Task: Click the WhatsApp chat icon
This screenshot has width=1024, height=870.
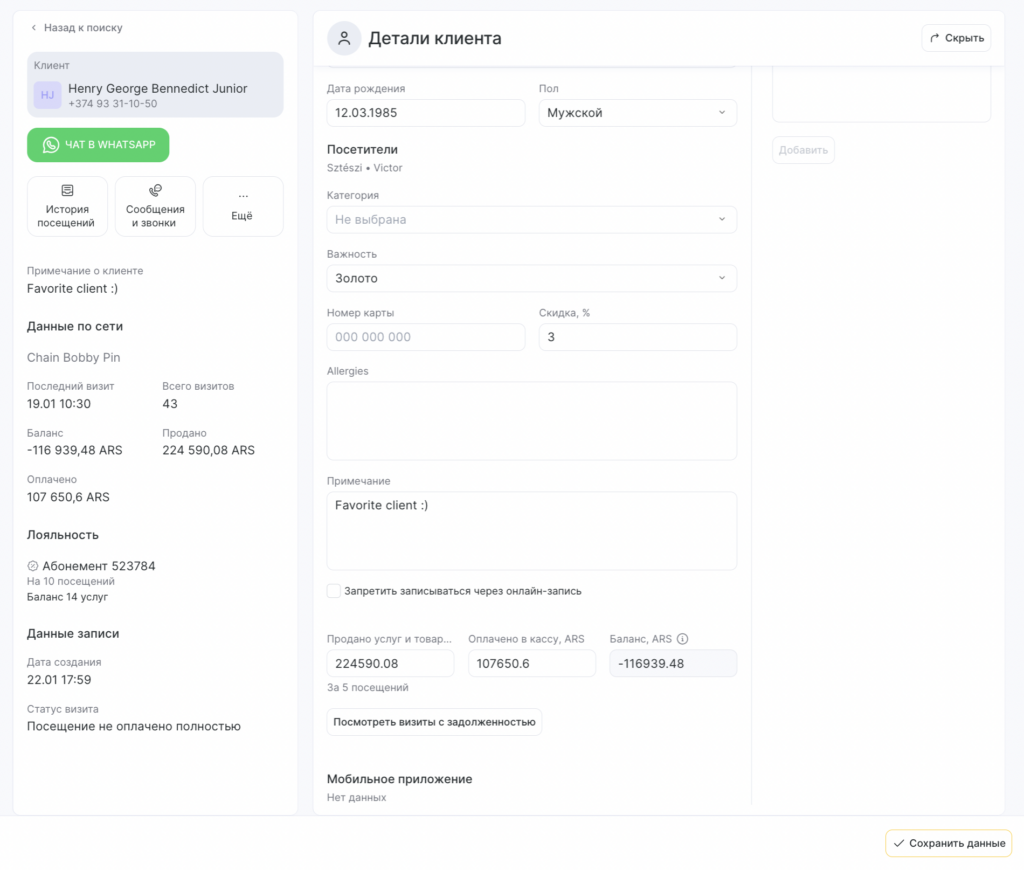Action: pyautogui.click(x=51, y=145)
